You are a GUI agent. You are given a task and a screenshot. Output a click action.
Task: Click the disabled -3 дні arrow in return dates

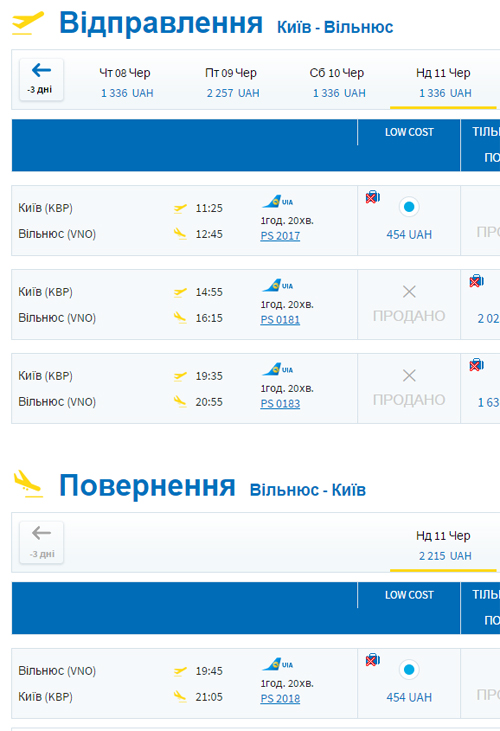[x=41, y=542]
